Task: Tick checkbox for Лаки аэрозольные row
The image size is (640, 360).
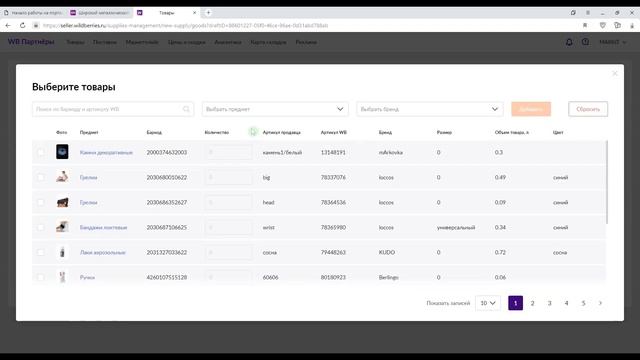Action: point(40,252)
